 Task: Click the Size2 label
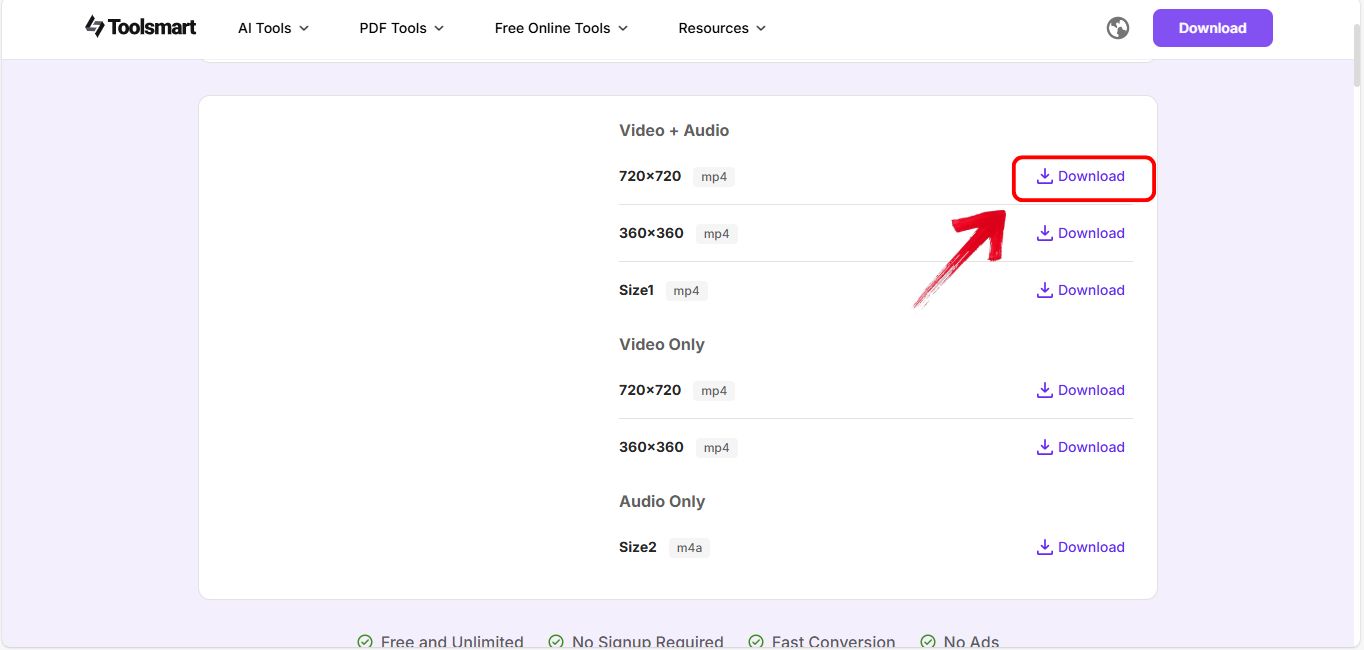click(x=638, y=547)
